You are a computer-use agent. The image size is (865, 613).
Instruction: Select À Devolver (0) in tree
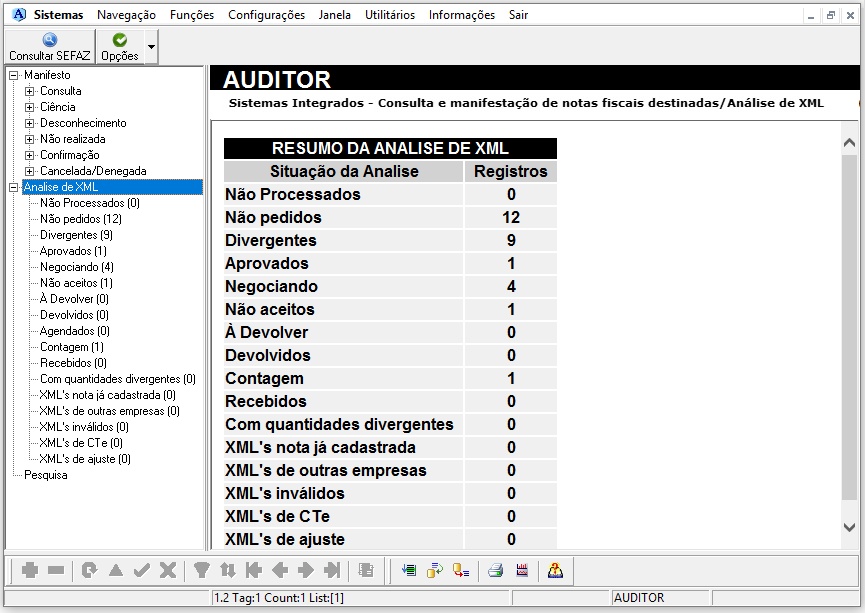tap(74, 299)
